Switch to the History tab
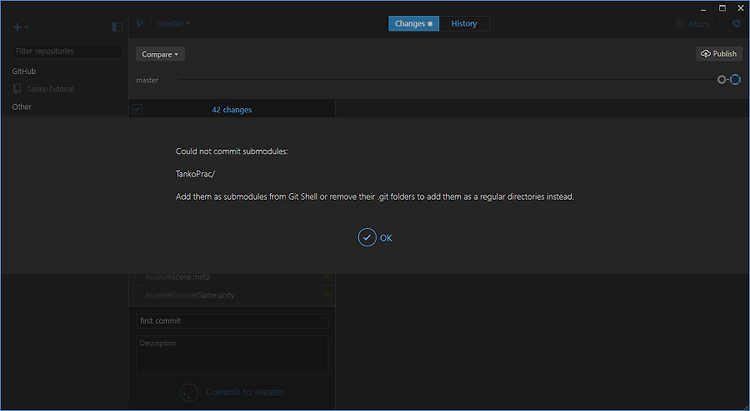Image resolution: width=750 pixels, height=411 pixels. [464, 24]
